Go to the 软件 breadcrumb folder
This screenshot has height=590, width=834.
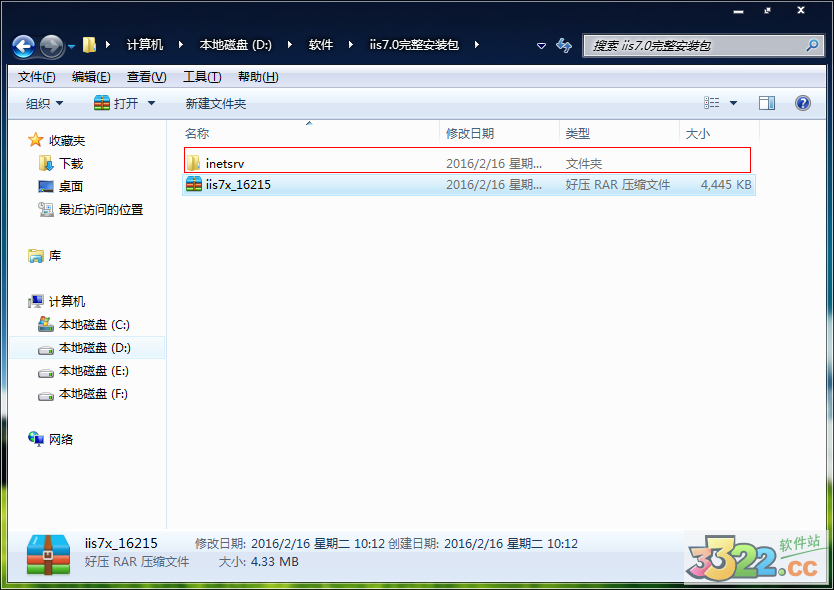tap(321, 45)
